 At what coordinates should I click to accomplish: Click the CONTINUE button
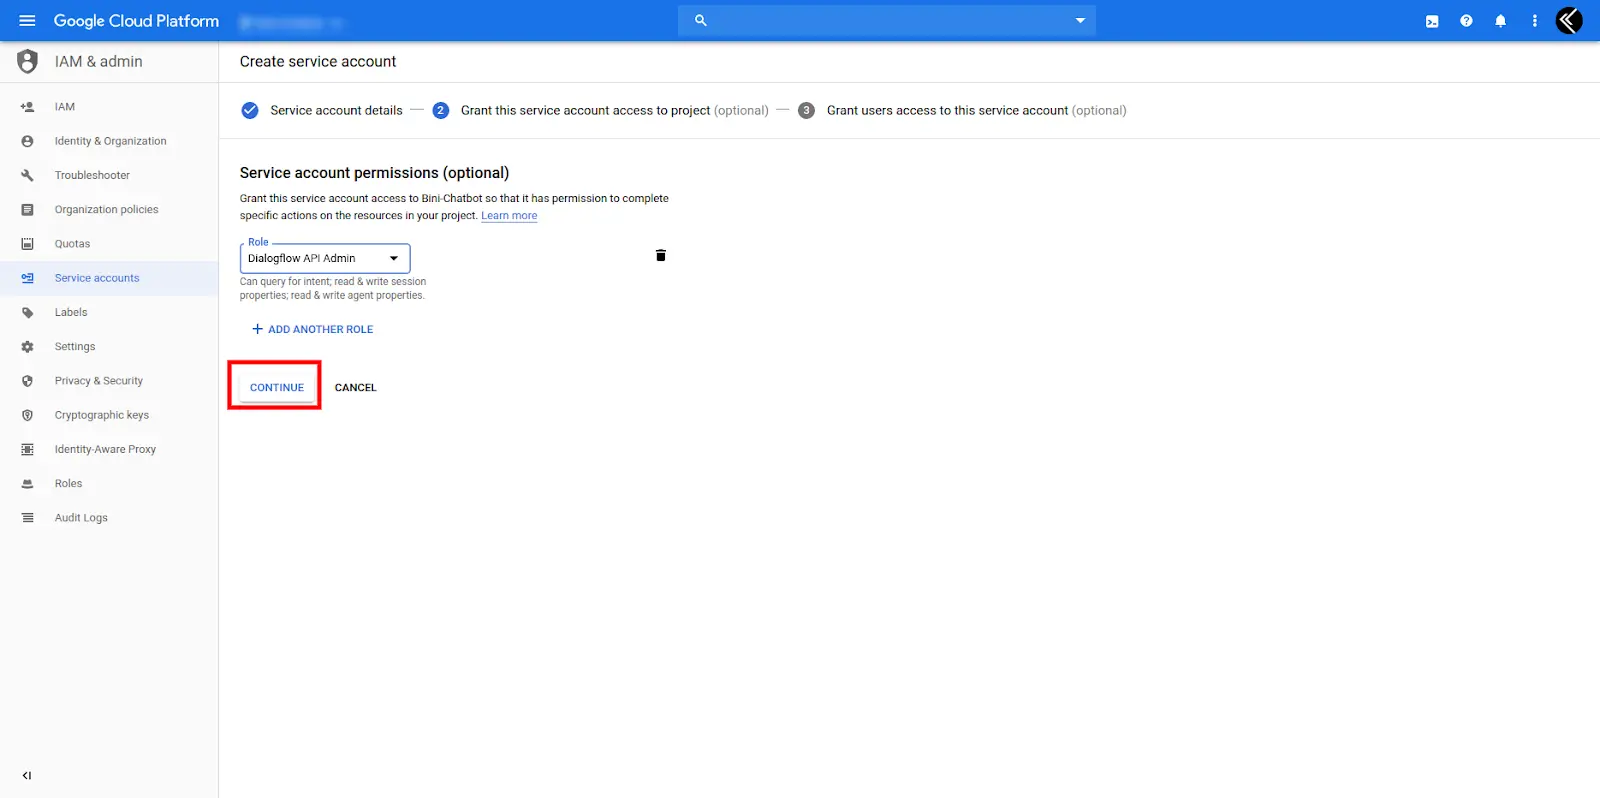(x=277, y=387)
